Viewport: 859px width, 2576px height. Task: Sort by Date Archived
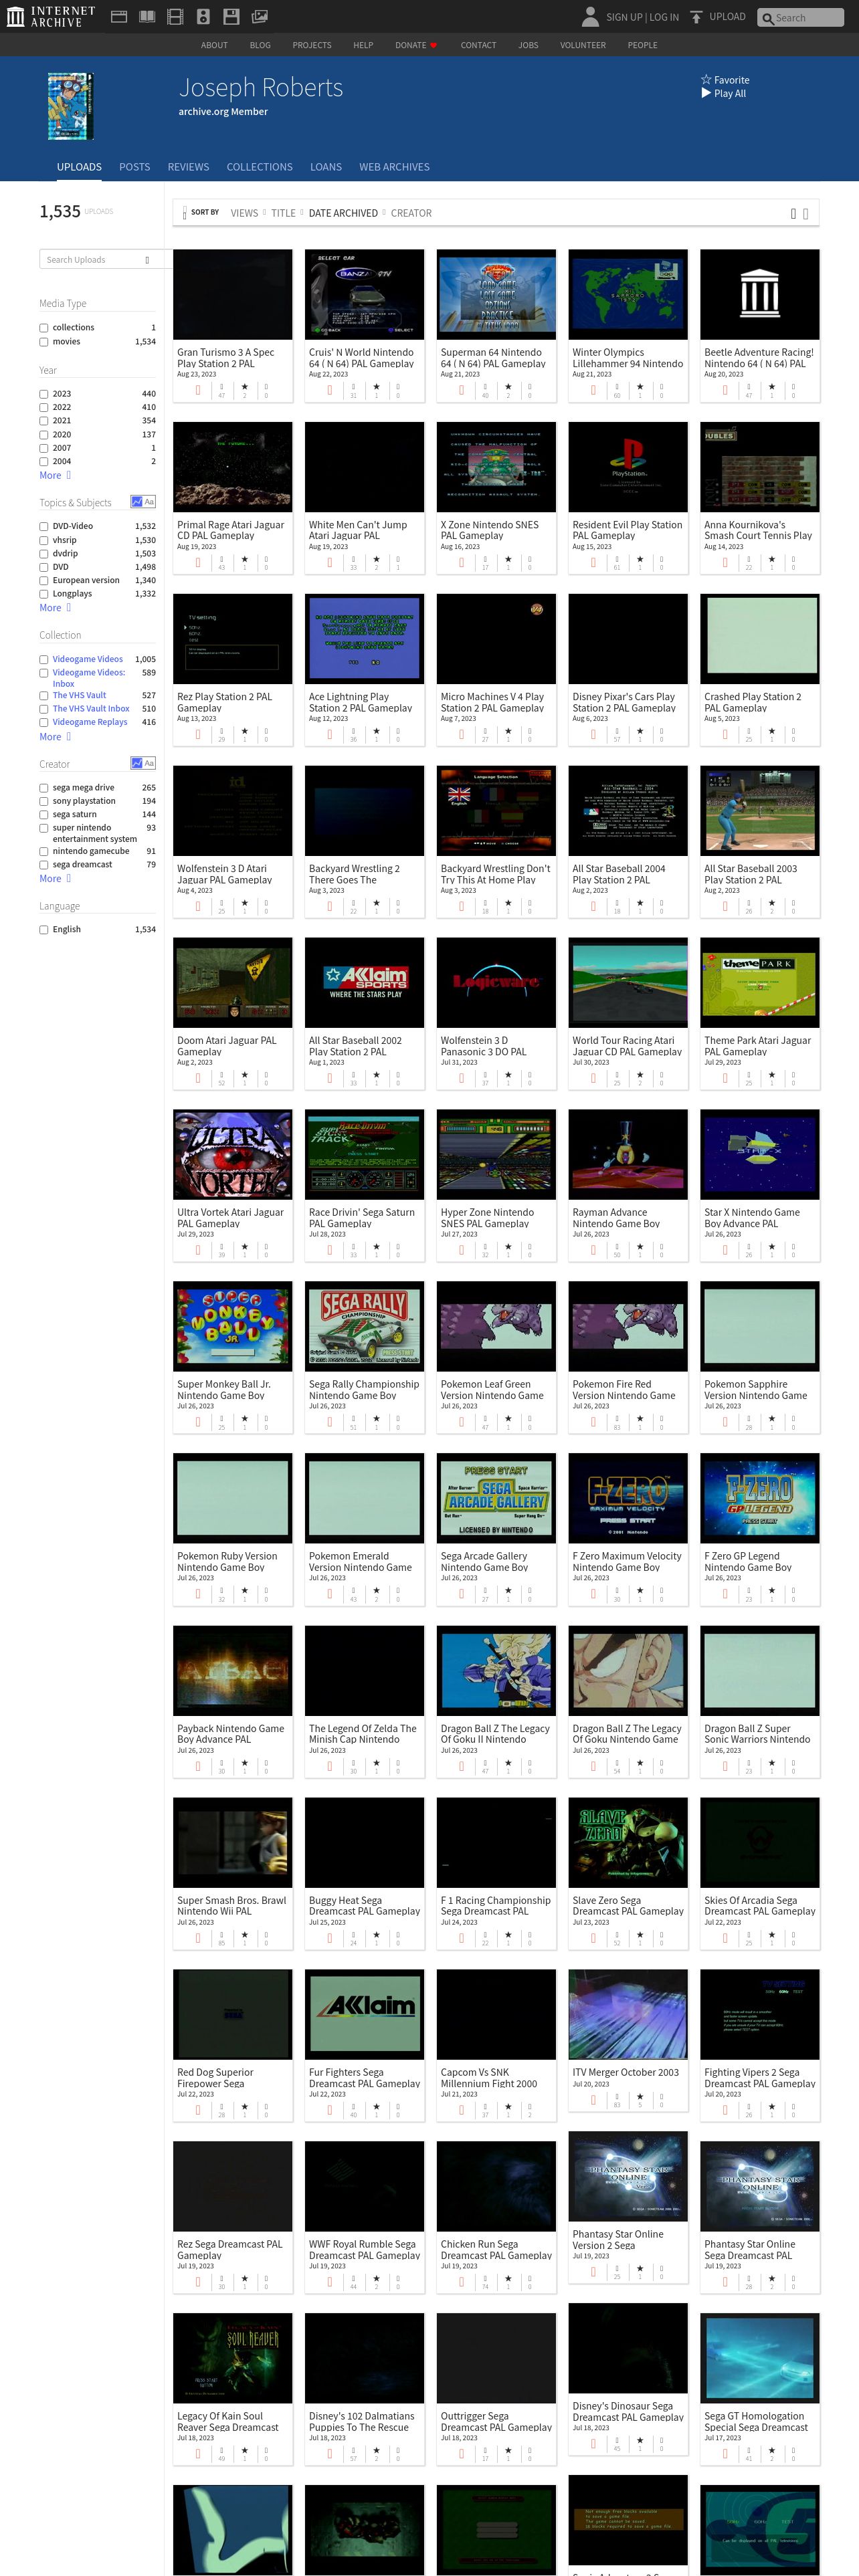click(343, 213)
